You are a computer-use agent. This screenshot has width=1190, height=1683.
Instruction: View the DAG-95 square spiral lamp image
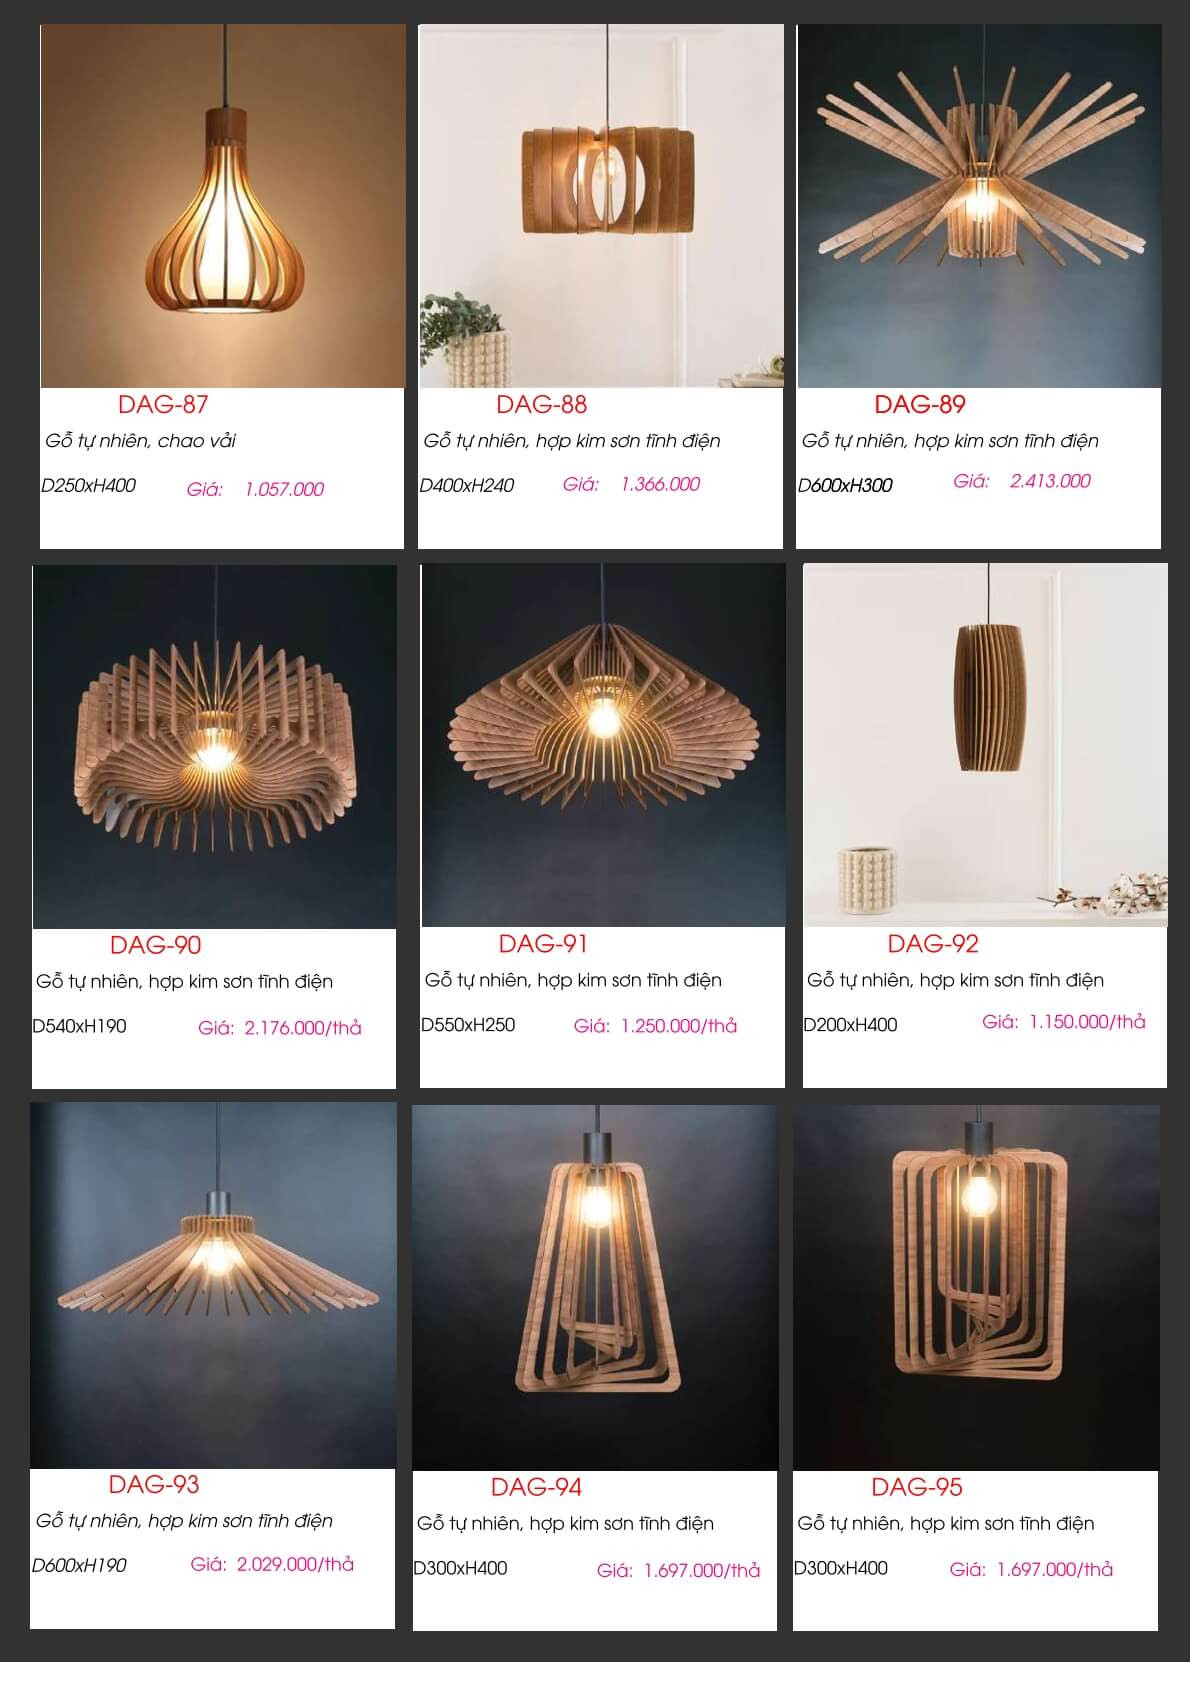click(976, 1288)
